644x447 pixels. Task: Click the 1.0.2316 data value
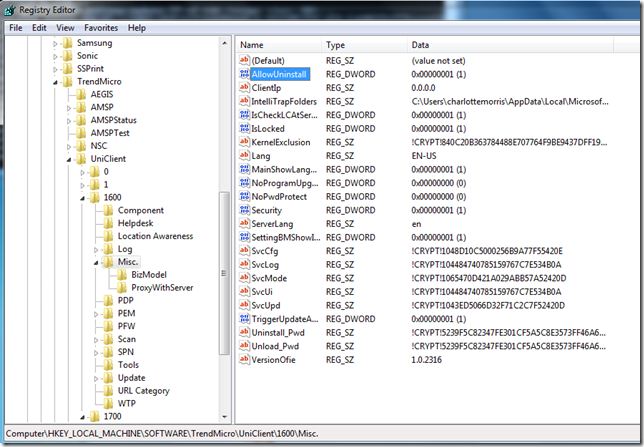[426, 359]
